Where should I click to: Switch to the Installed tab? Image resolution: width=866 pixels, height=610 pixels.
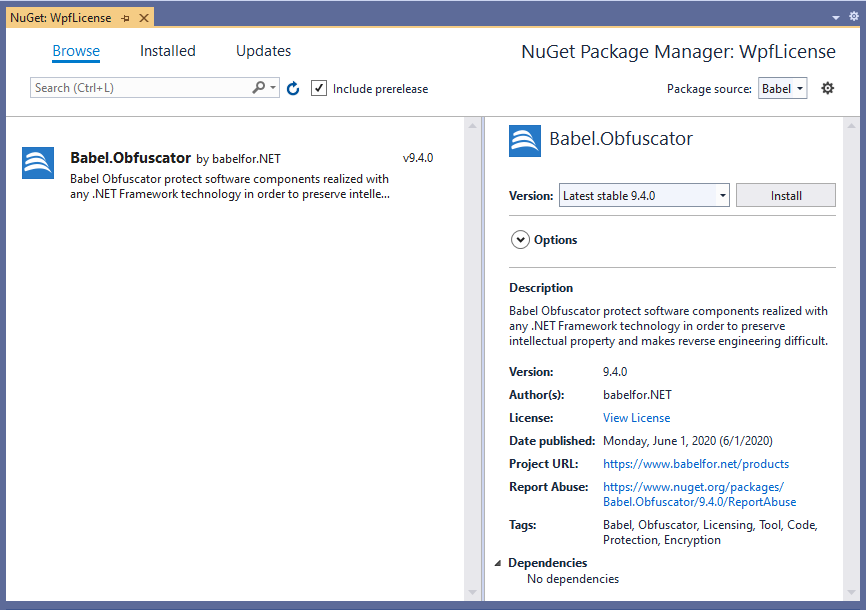click(167, 51)
